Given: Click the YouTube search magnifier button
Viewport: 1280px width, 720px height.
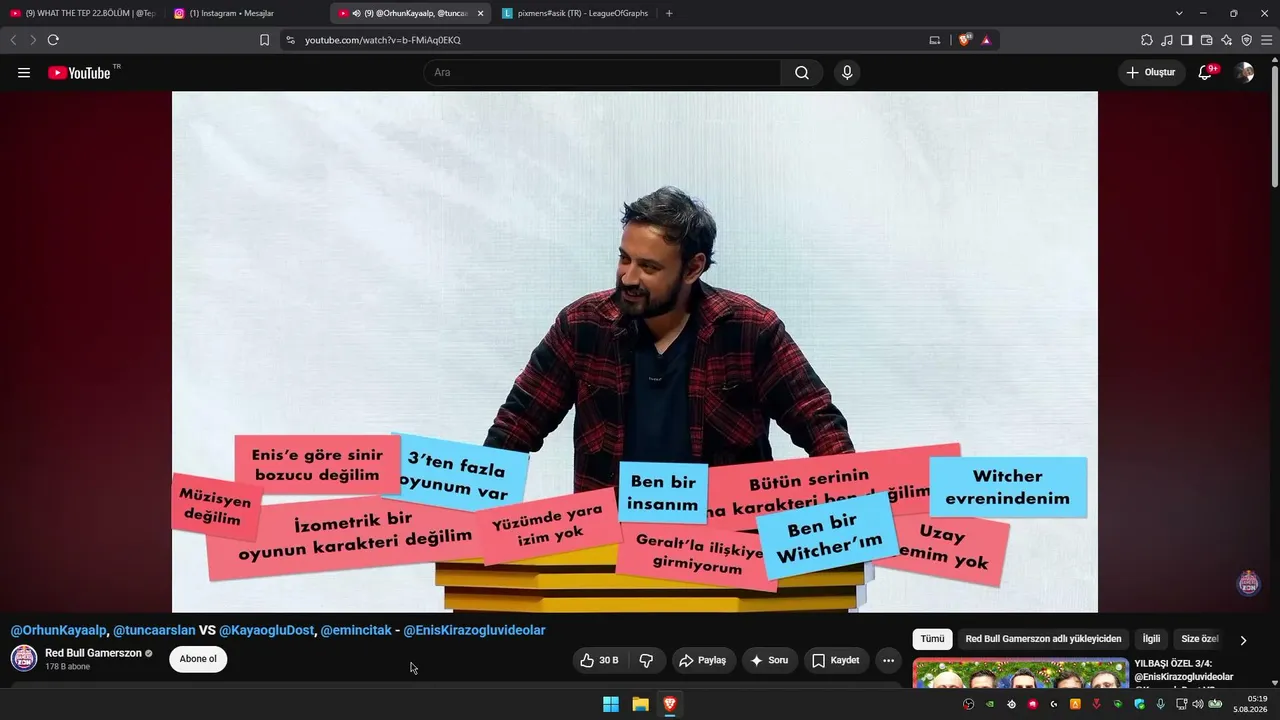Looking at the screenshot, I should click(802, 72).
